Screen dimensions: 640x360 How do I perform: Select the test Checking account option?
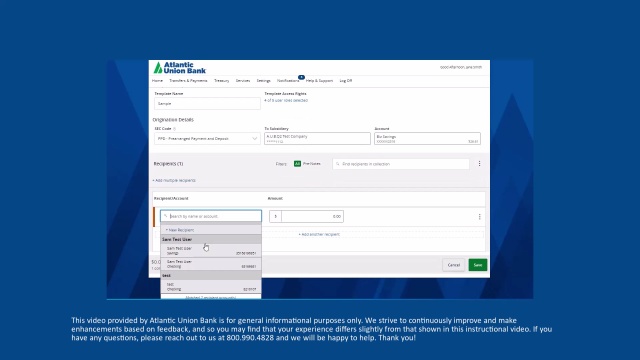coord(211,287)
